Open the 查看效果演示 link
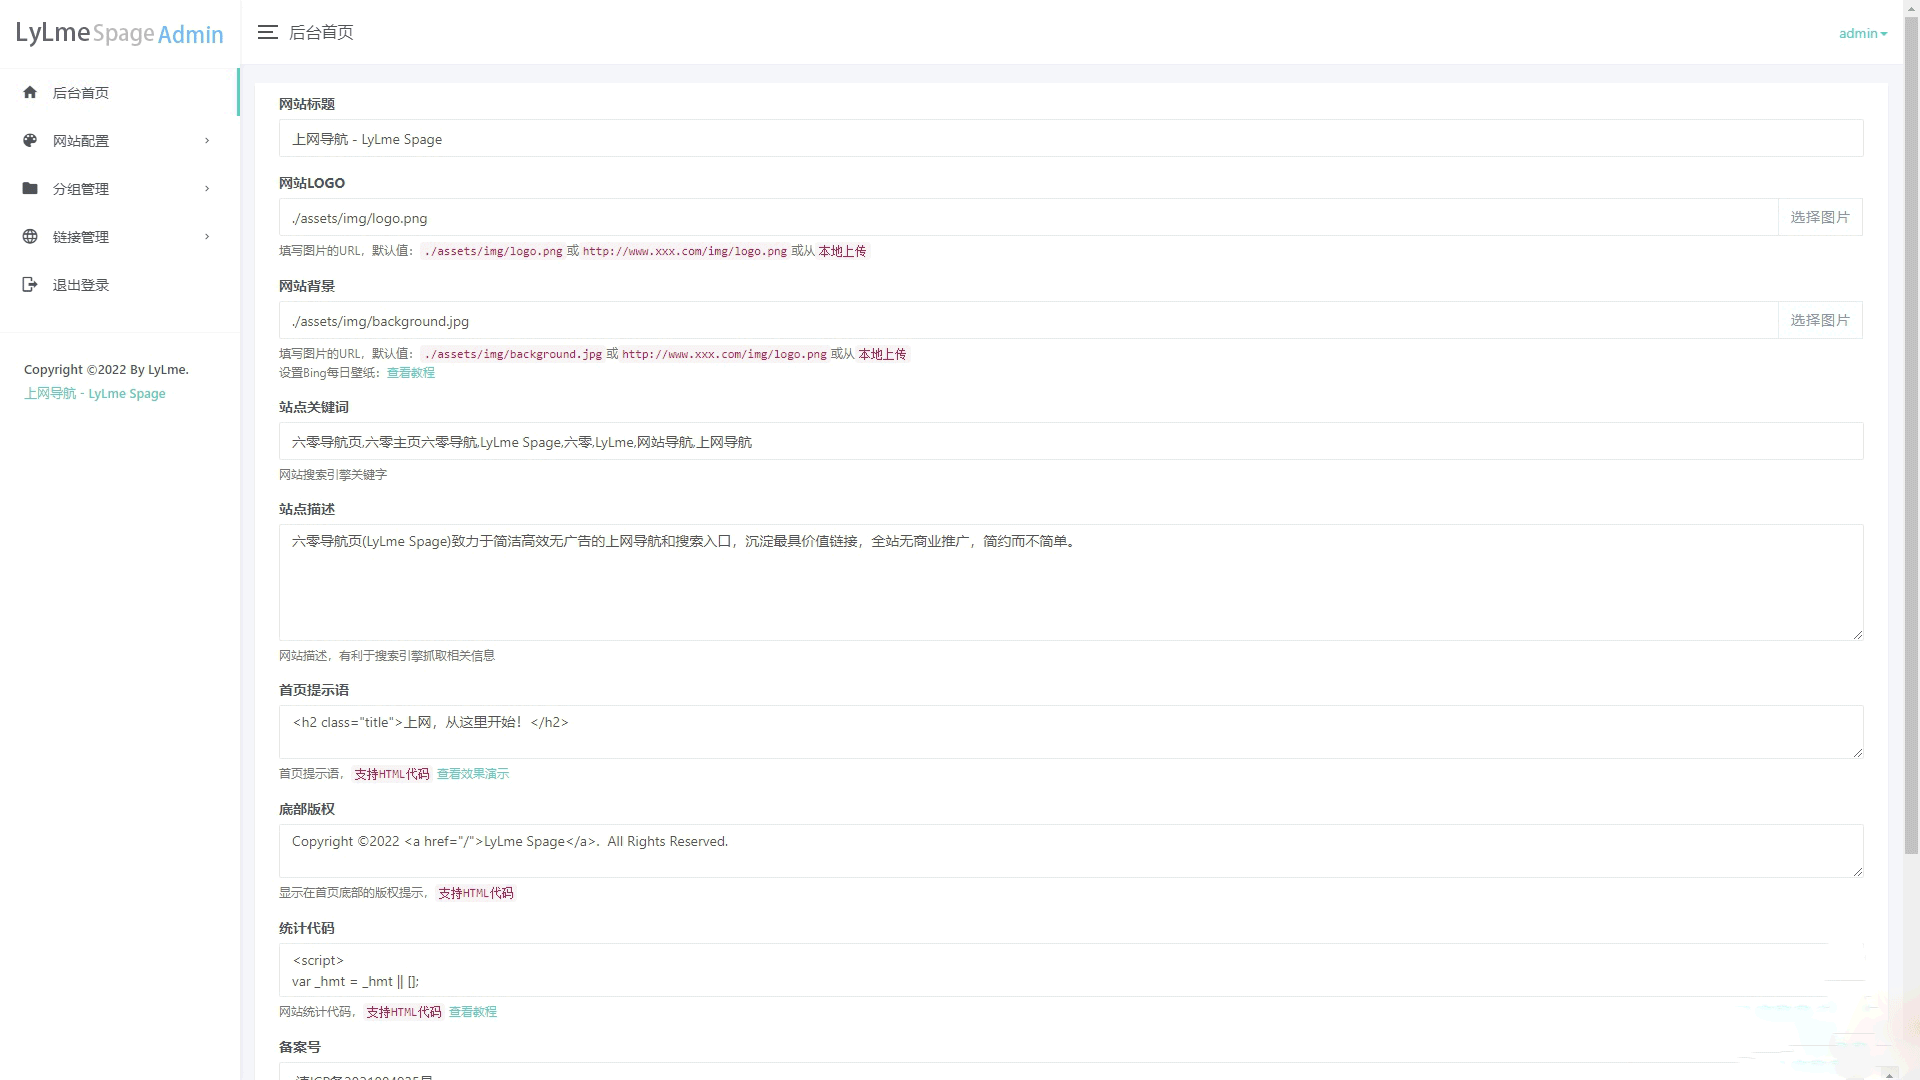 pyautogui.click(x=473, y=773)
